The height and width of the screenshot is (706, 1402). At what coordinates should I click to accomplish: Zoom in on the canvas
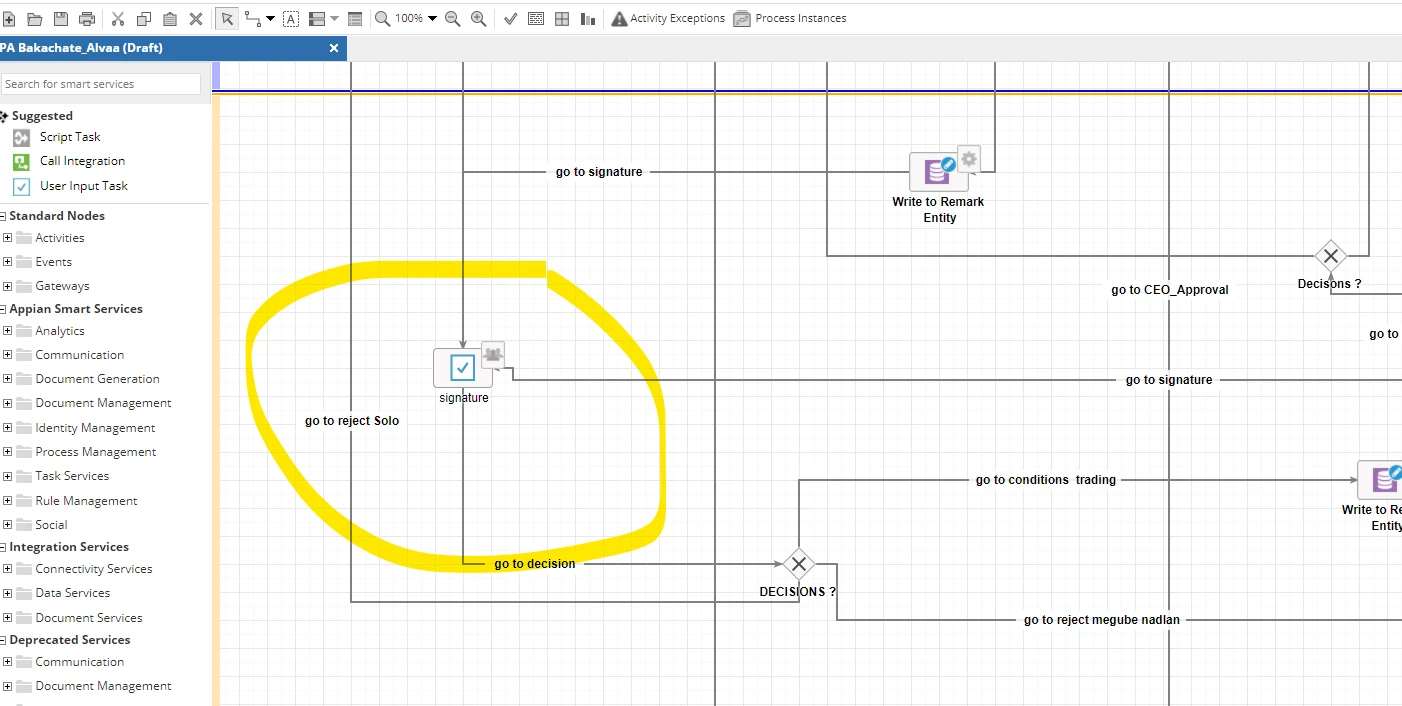479,18
